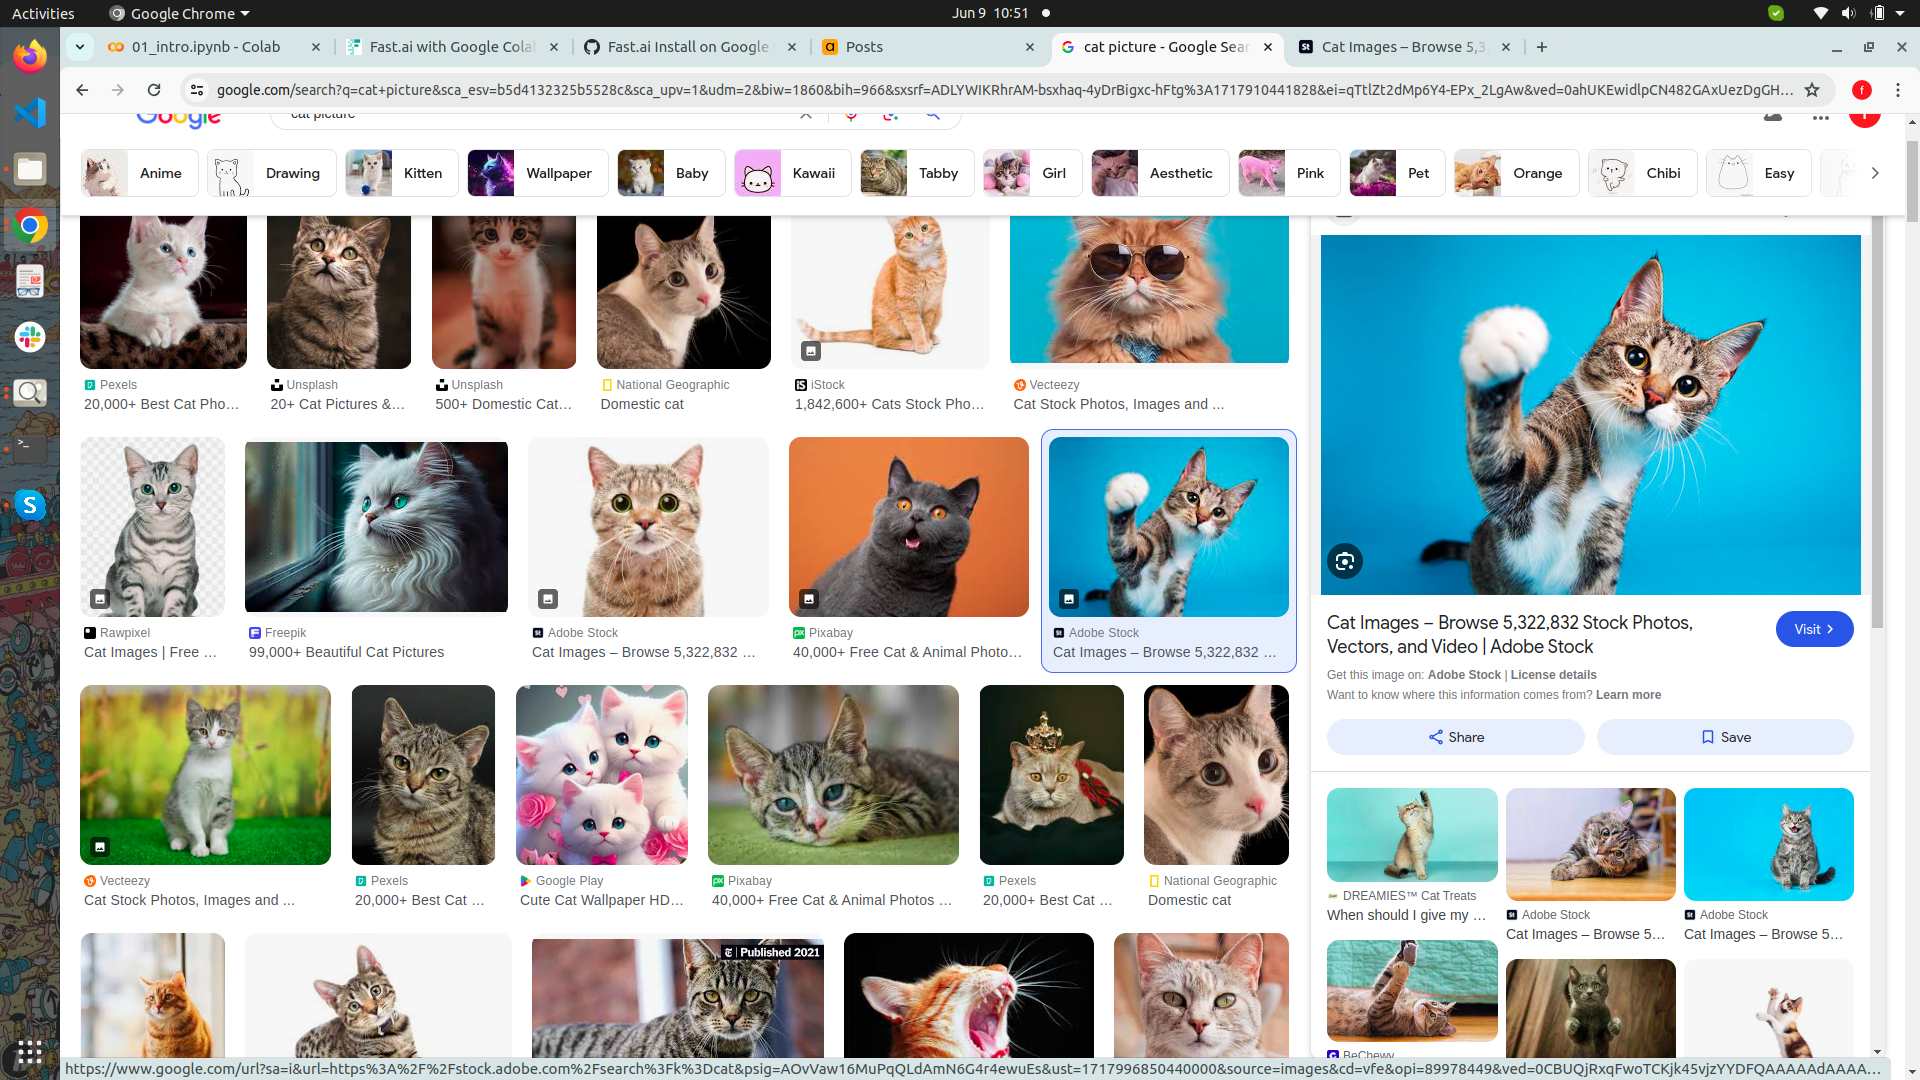Search within the image using Google Lens
The height and width of the screenshot is (1080, 1920).
tap(1344, 561)
